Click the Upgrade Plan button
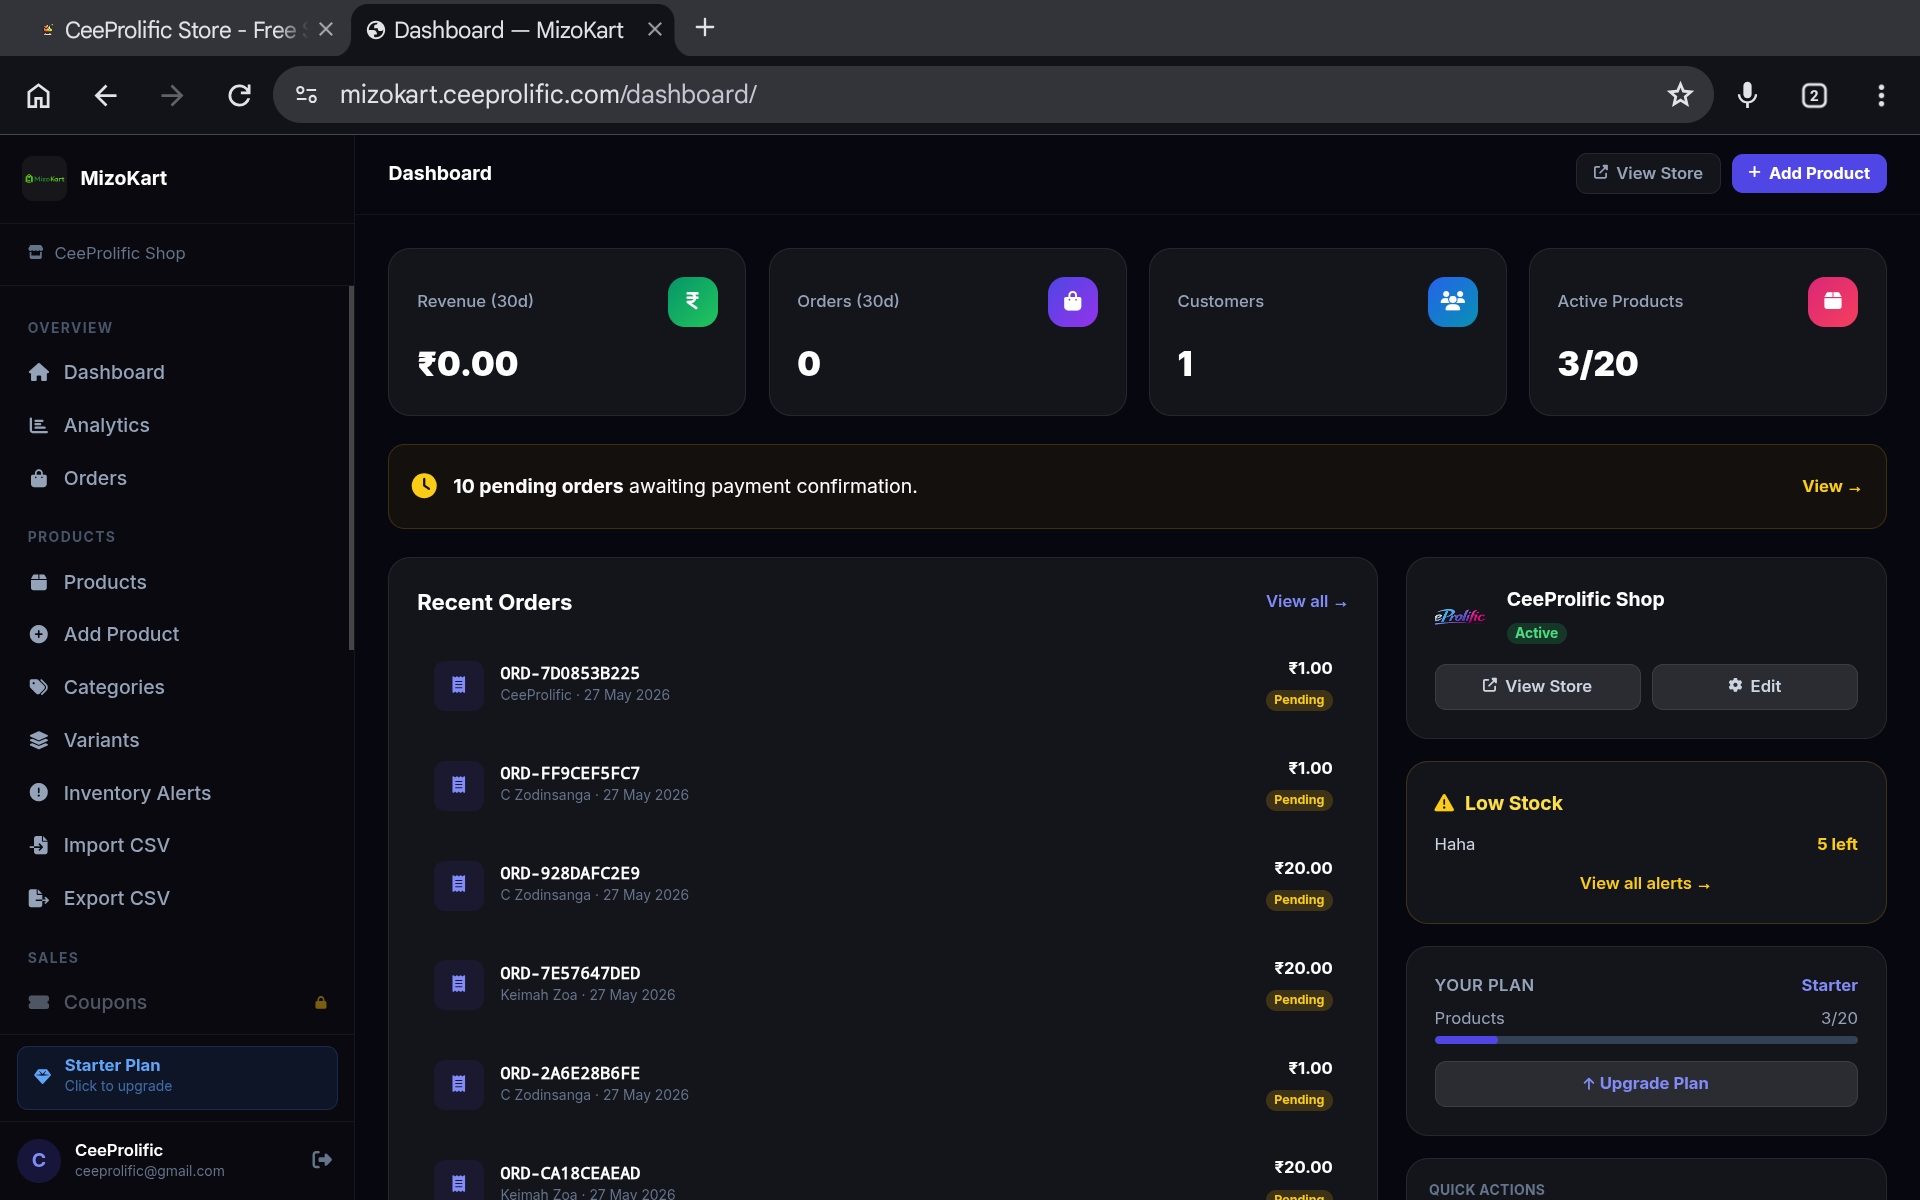This screenshot has height=1200, width=1920. [x=1646, y=1084]
